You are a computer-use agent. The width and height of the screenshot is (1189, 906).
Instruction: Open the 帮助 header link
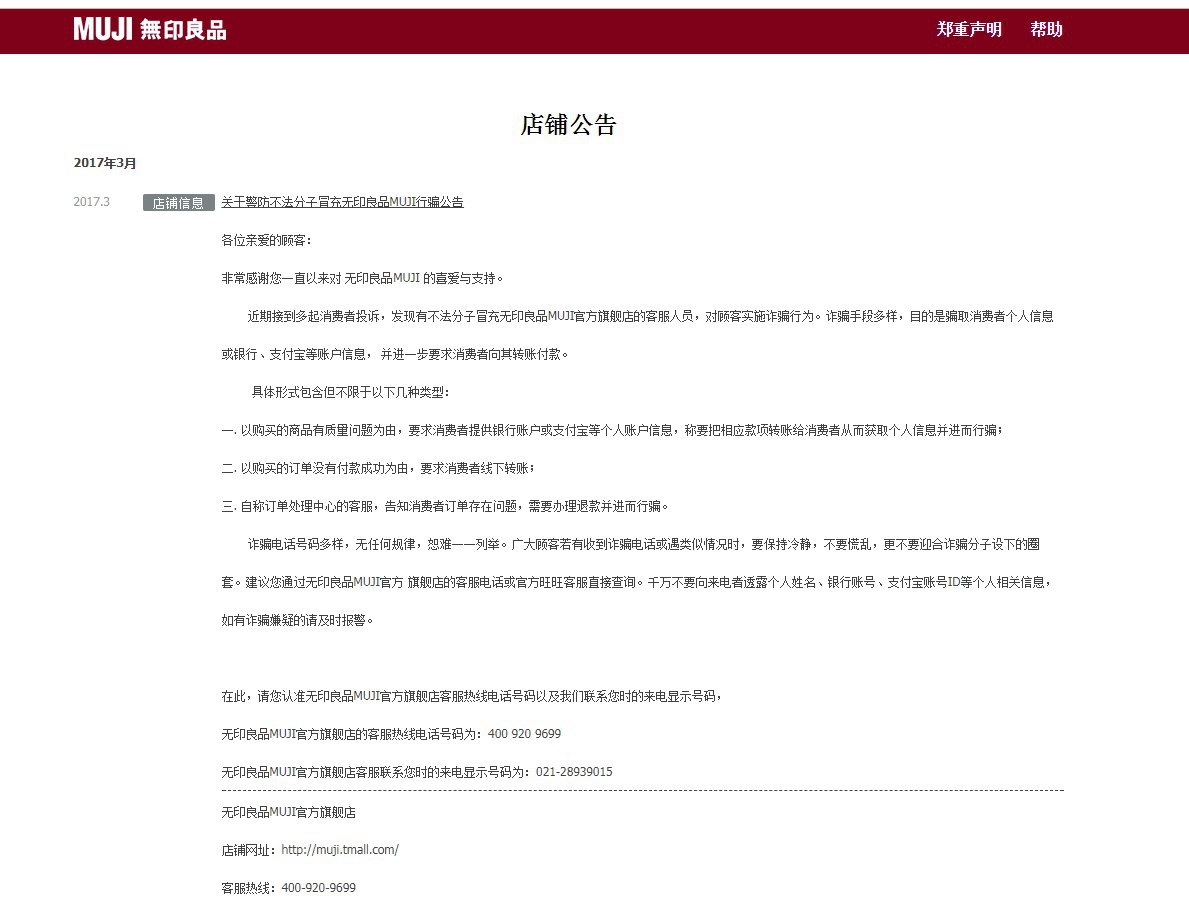point(1046,30)
